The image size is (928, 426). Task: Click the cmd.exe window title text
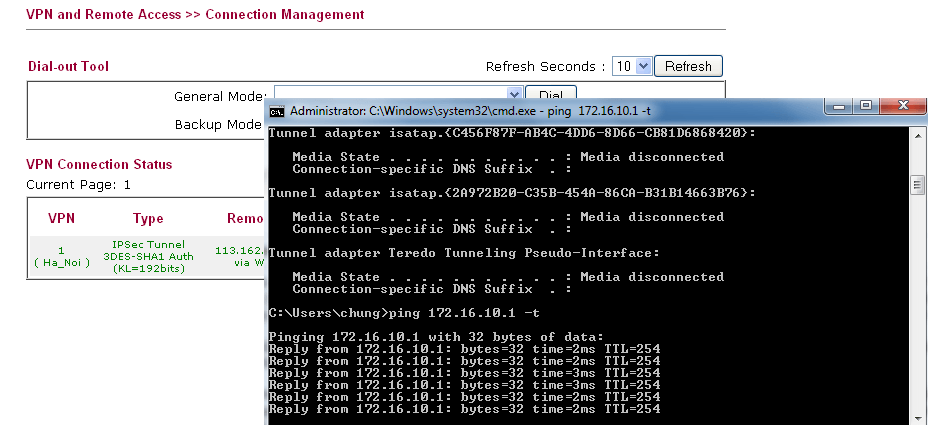[x=471, y=111]
